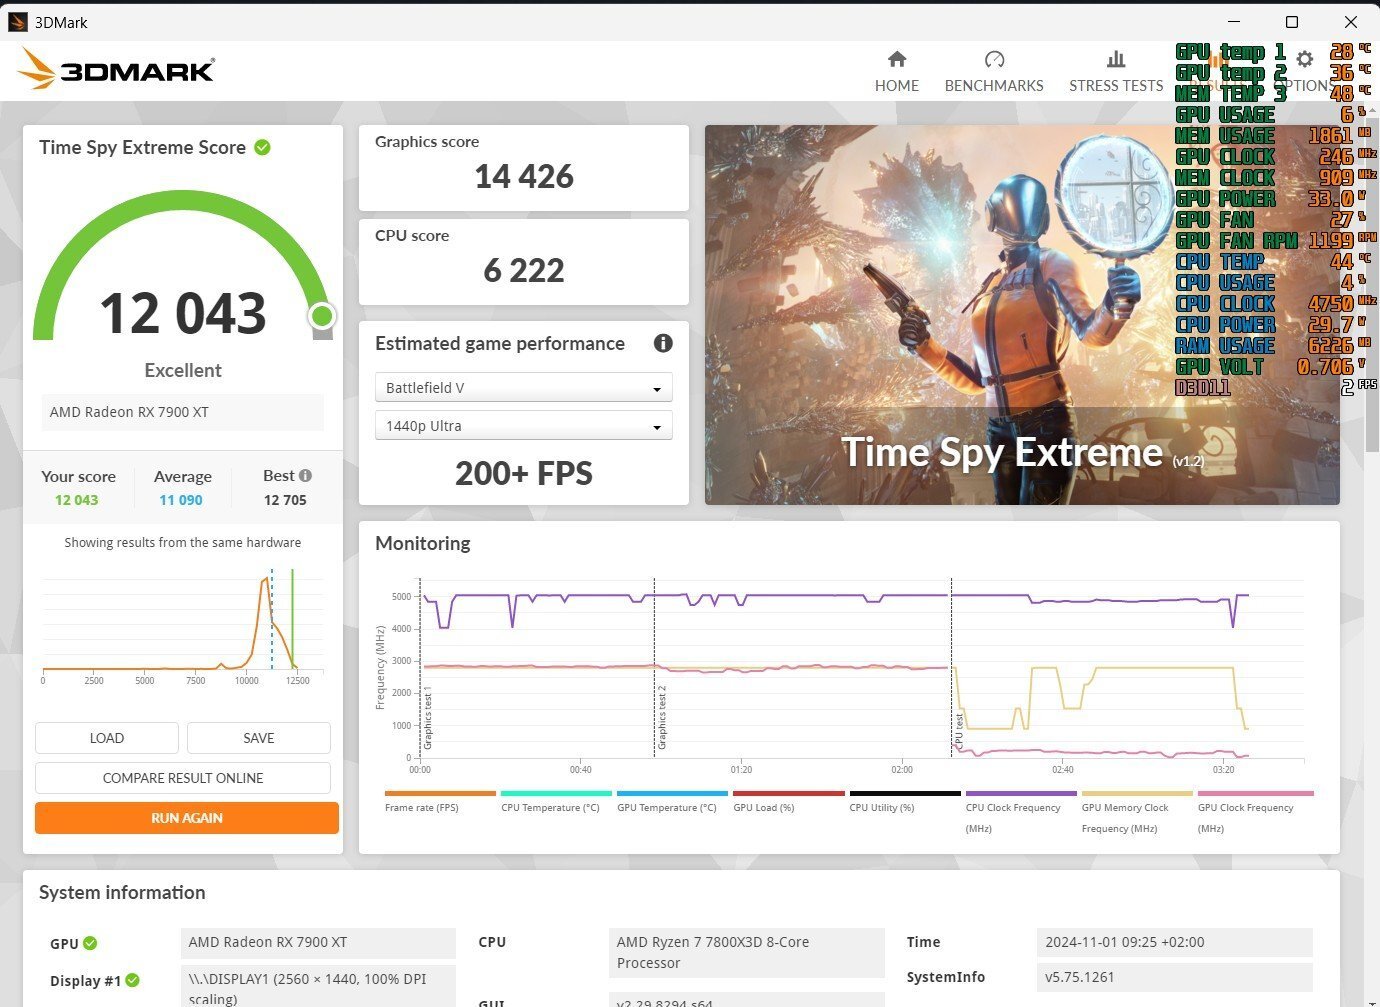Toggle GPU Clock Frequency legend series

pyautogui.click(x=1255, y=812)
